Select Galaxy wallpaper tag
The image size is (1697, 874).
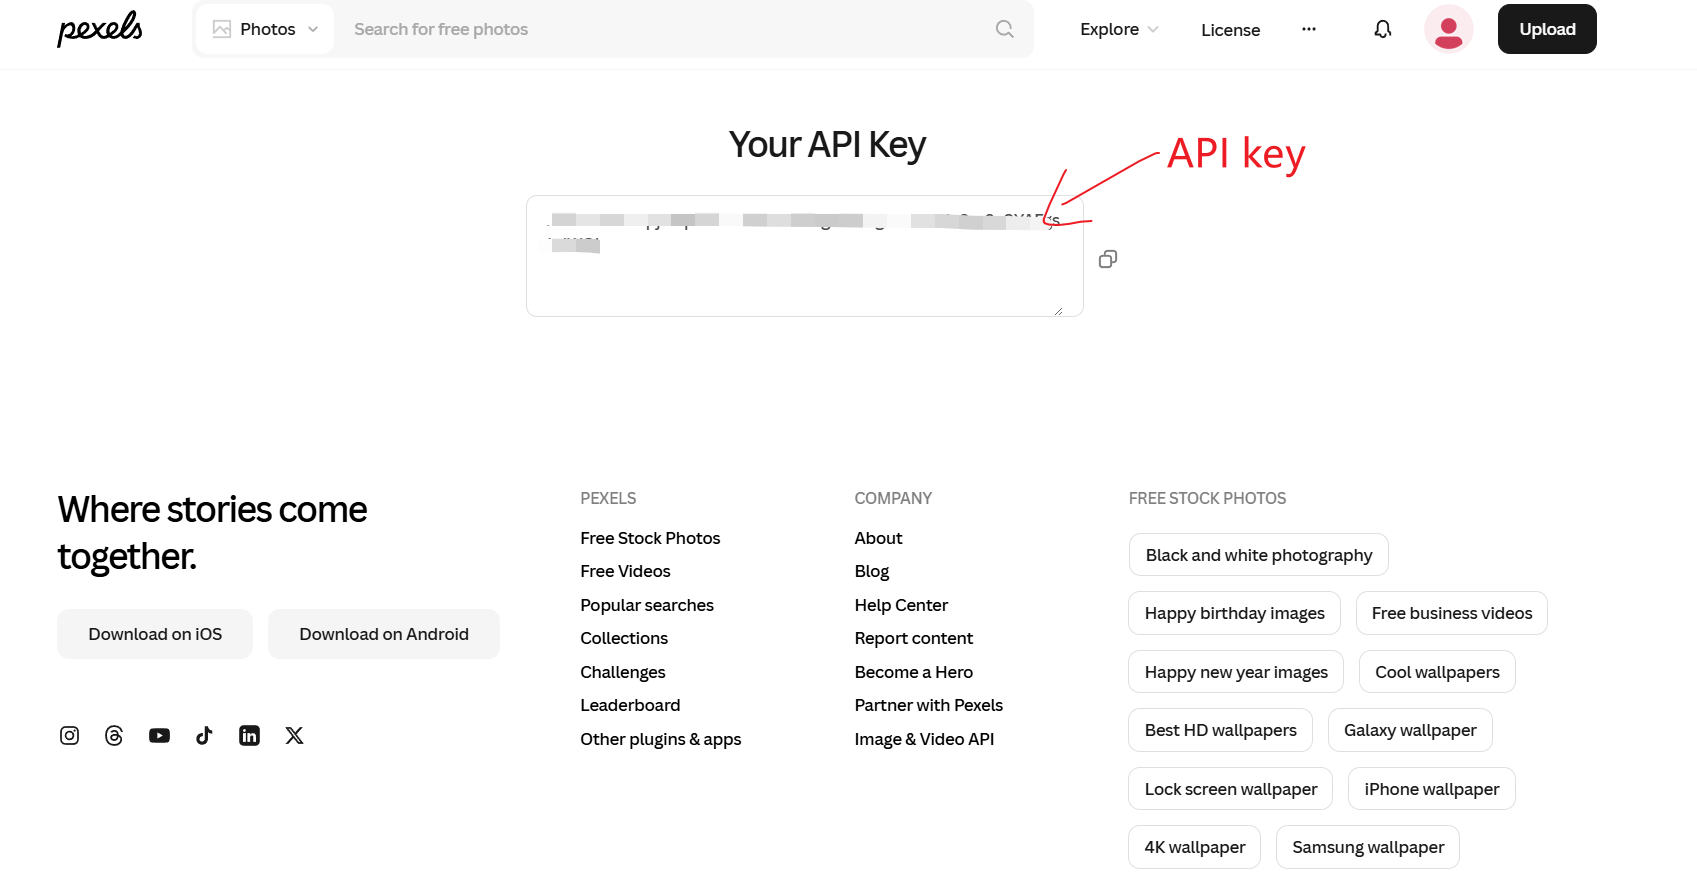pos(1410,730)
